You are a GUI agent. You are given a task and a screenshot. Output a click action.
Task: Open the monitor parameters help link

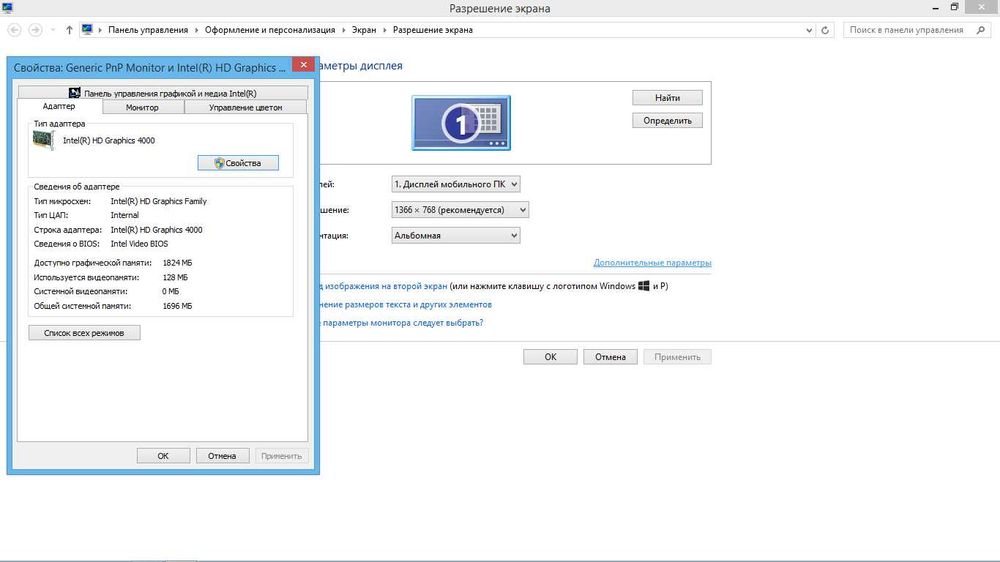pos(402,323)
